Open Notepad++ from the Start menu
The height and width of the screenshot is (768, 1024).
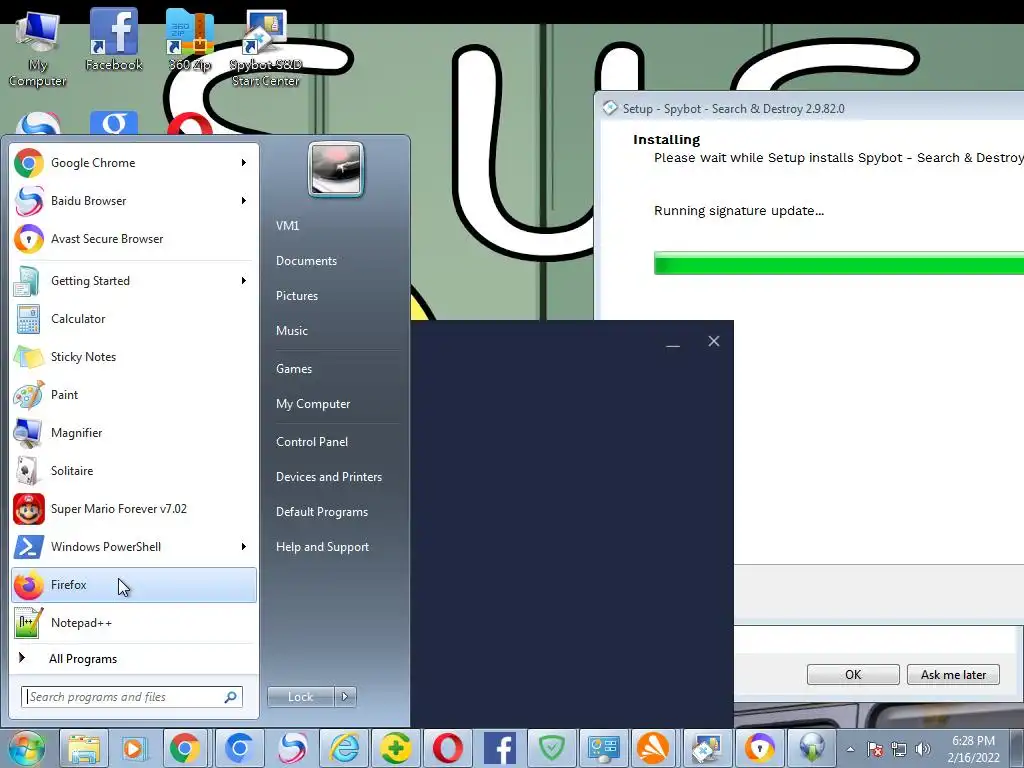tap(134, 622)
